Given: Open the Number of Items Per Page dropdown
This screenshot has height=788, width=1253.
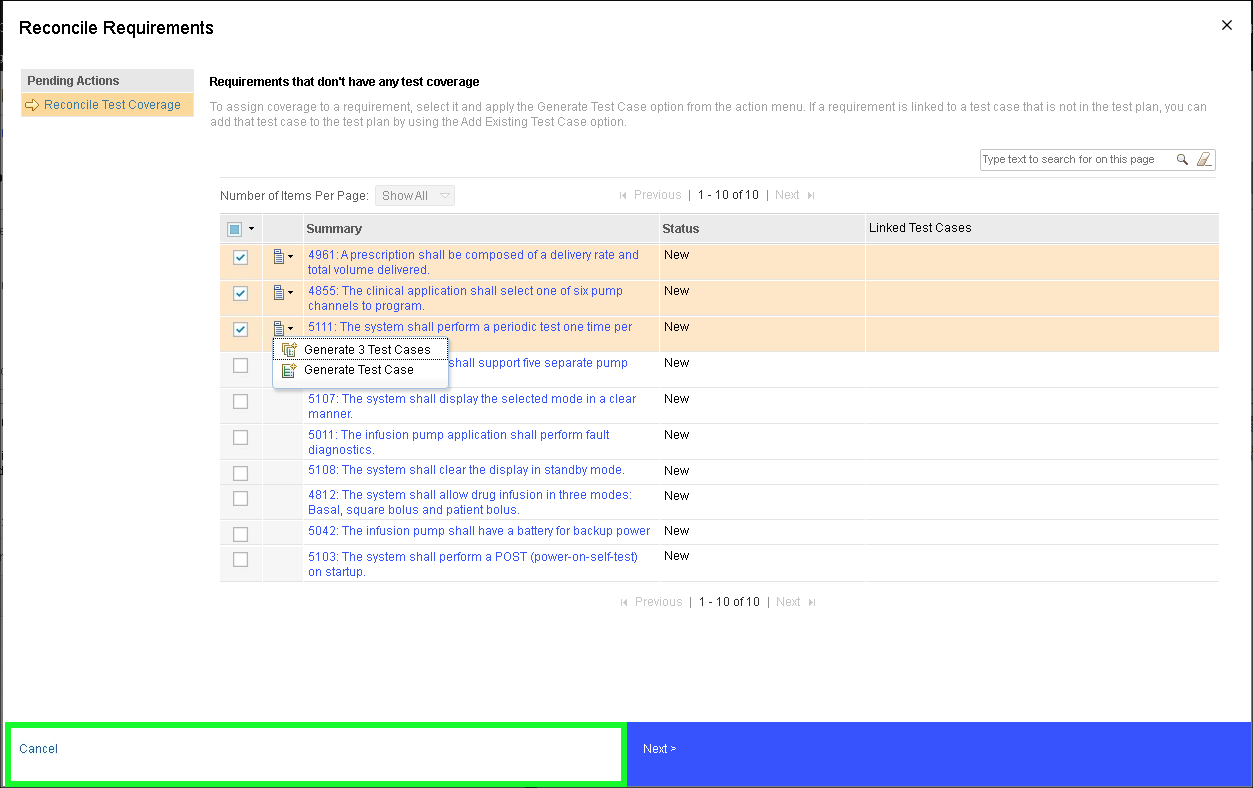Looking at the screenshot, I should pyautogui.click(x=414, y=196).
